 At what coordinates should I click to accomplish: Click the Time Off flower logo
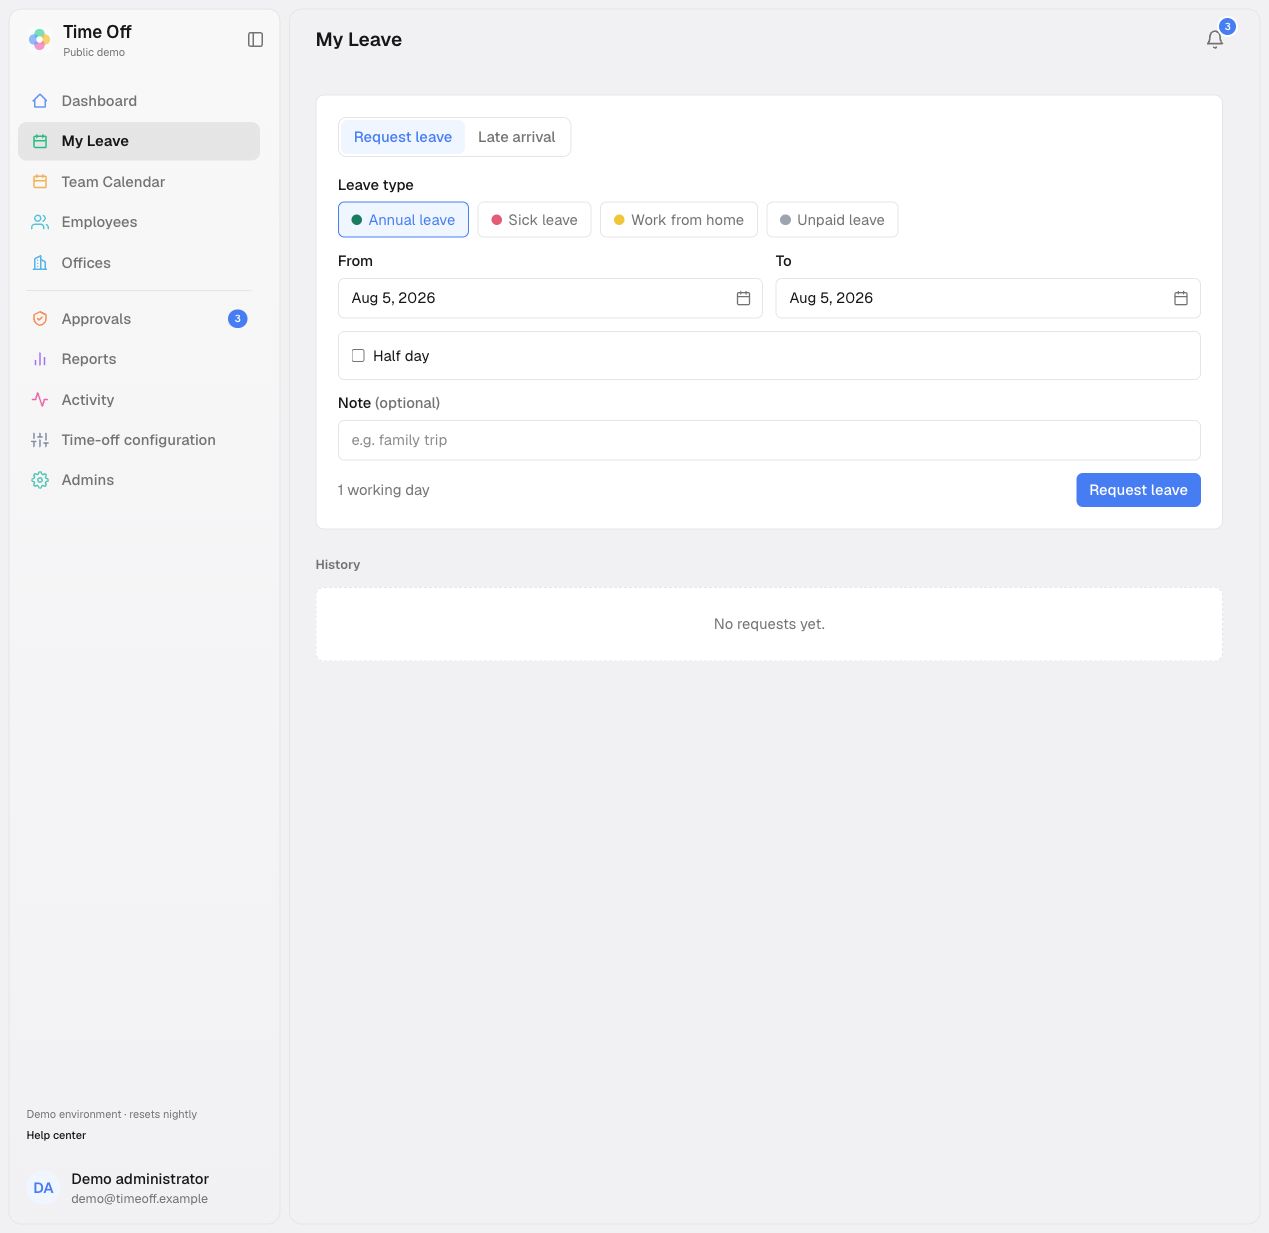click(x=39, y=39)
